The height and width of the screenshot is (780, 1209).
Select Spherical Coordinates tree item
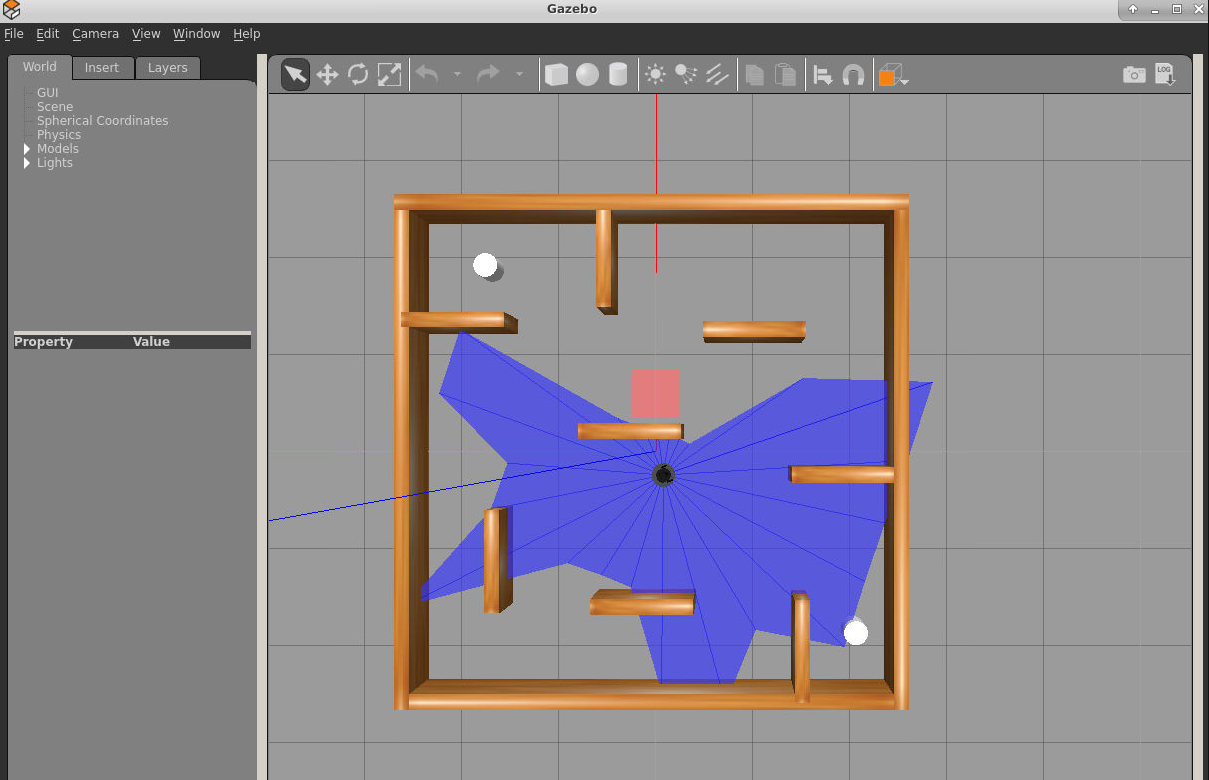pos(103,121)
